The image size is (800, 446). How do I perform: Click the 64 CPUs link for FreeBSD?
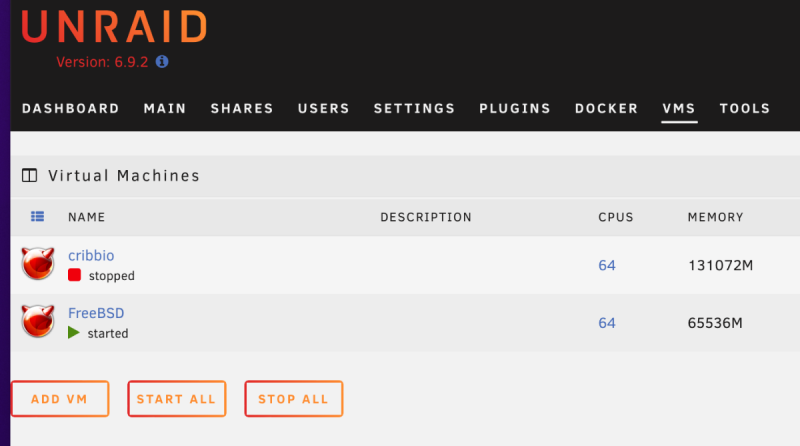[x=607, y=323]
